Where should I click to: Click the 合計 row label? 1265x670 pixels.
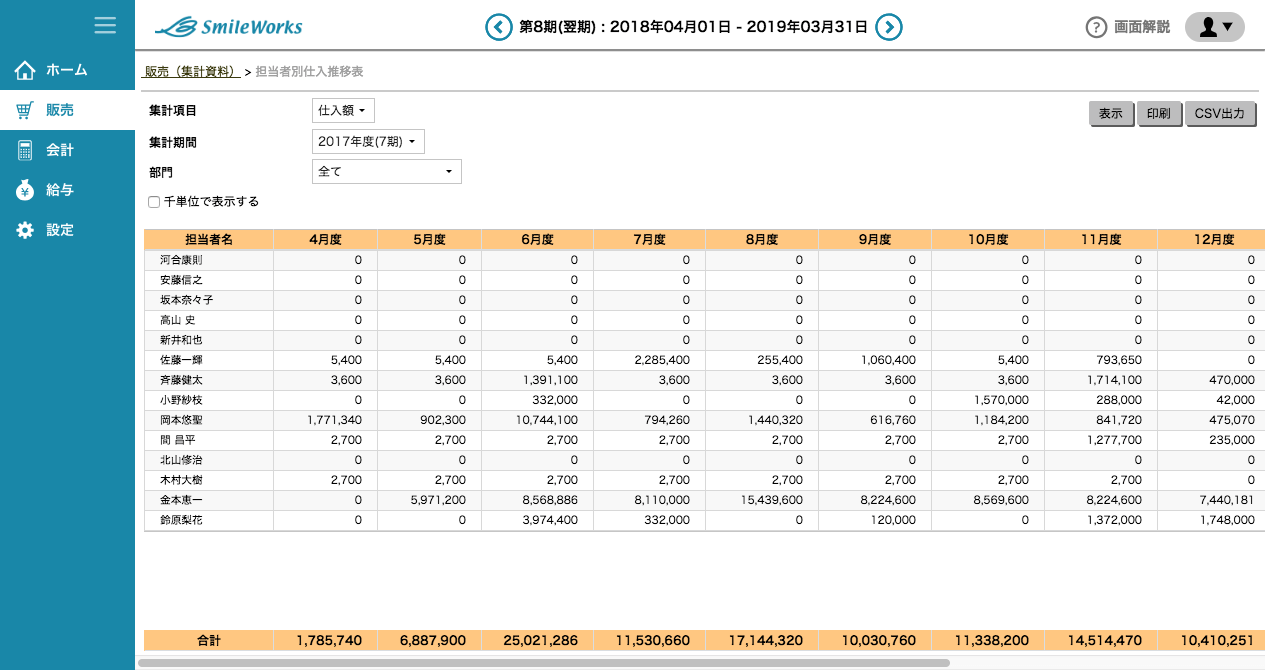209,640
